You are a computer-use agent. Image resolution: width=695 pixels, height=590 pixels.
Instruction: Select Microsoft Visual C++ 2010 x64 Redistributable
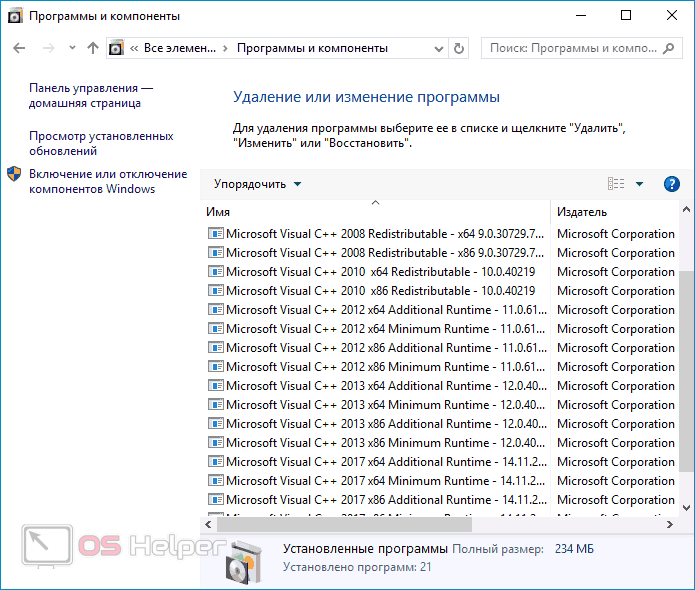tap(380, 272)
